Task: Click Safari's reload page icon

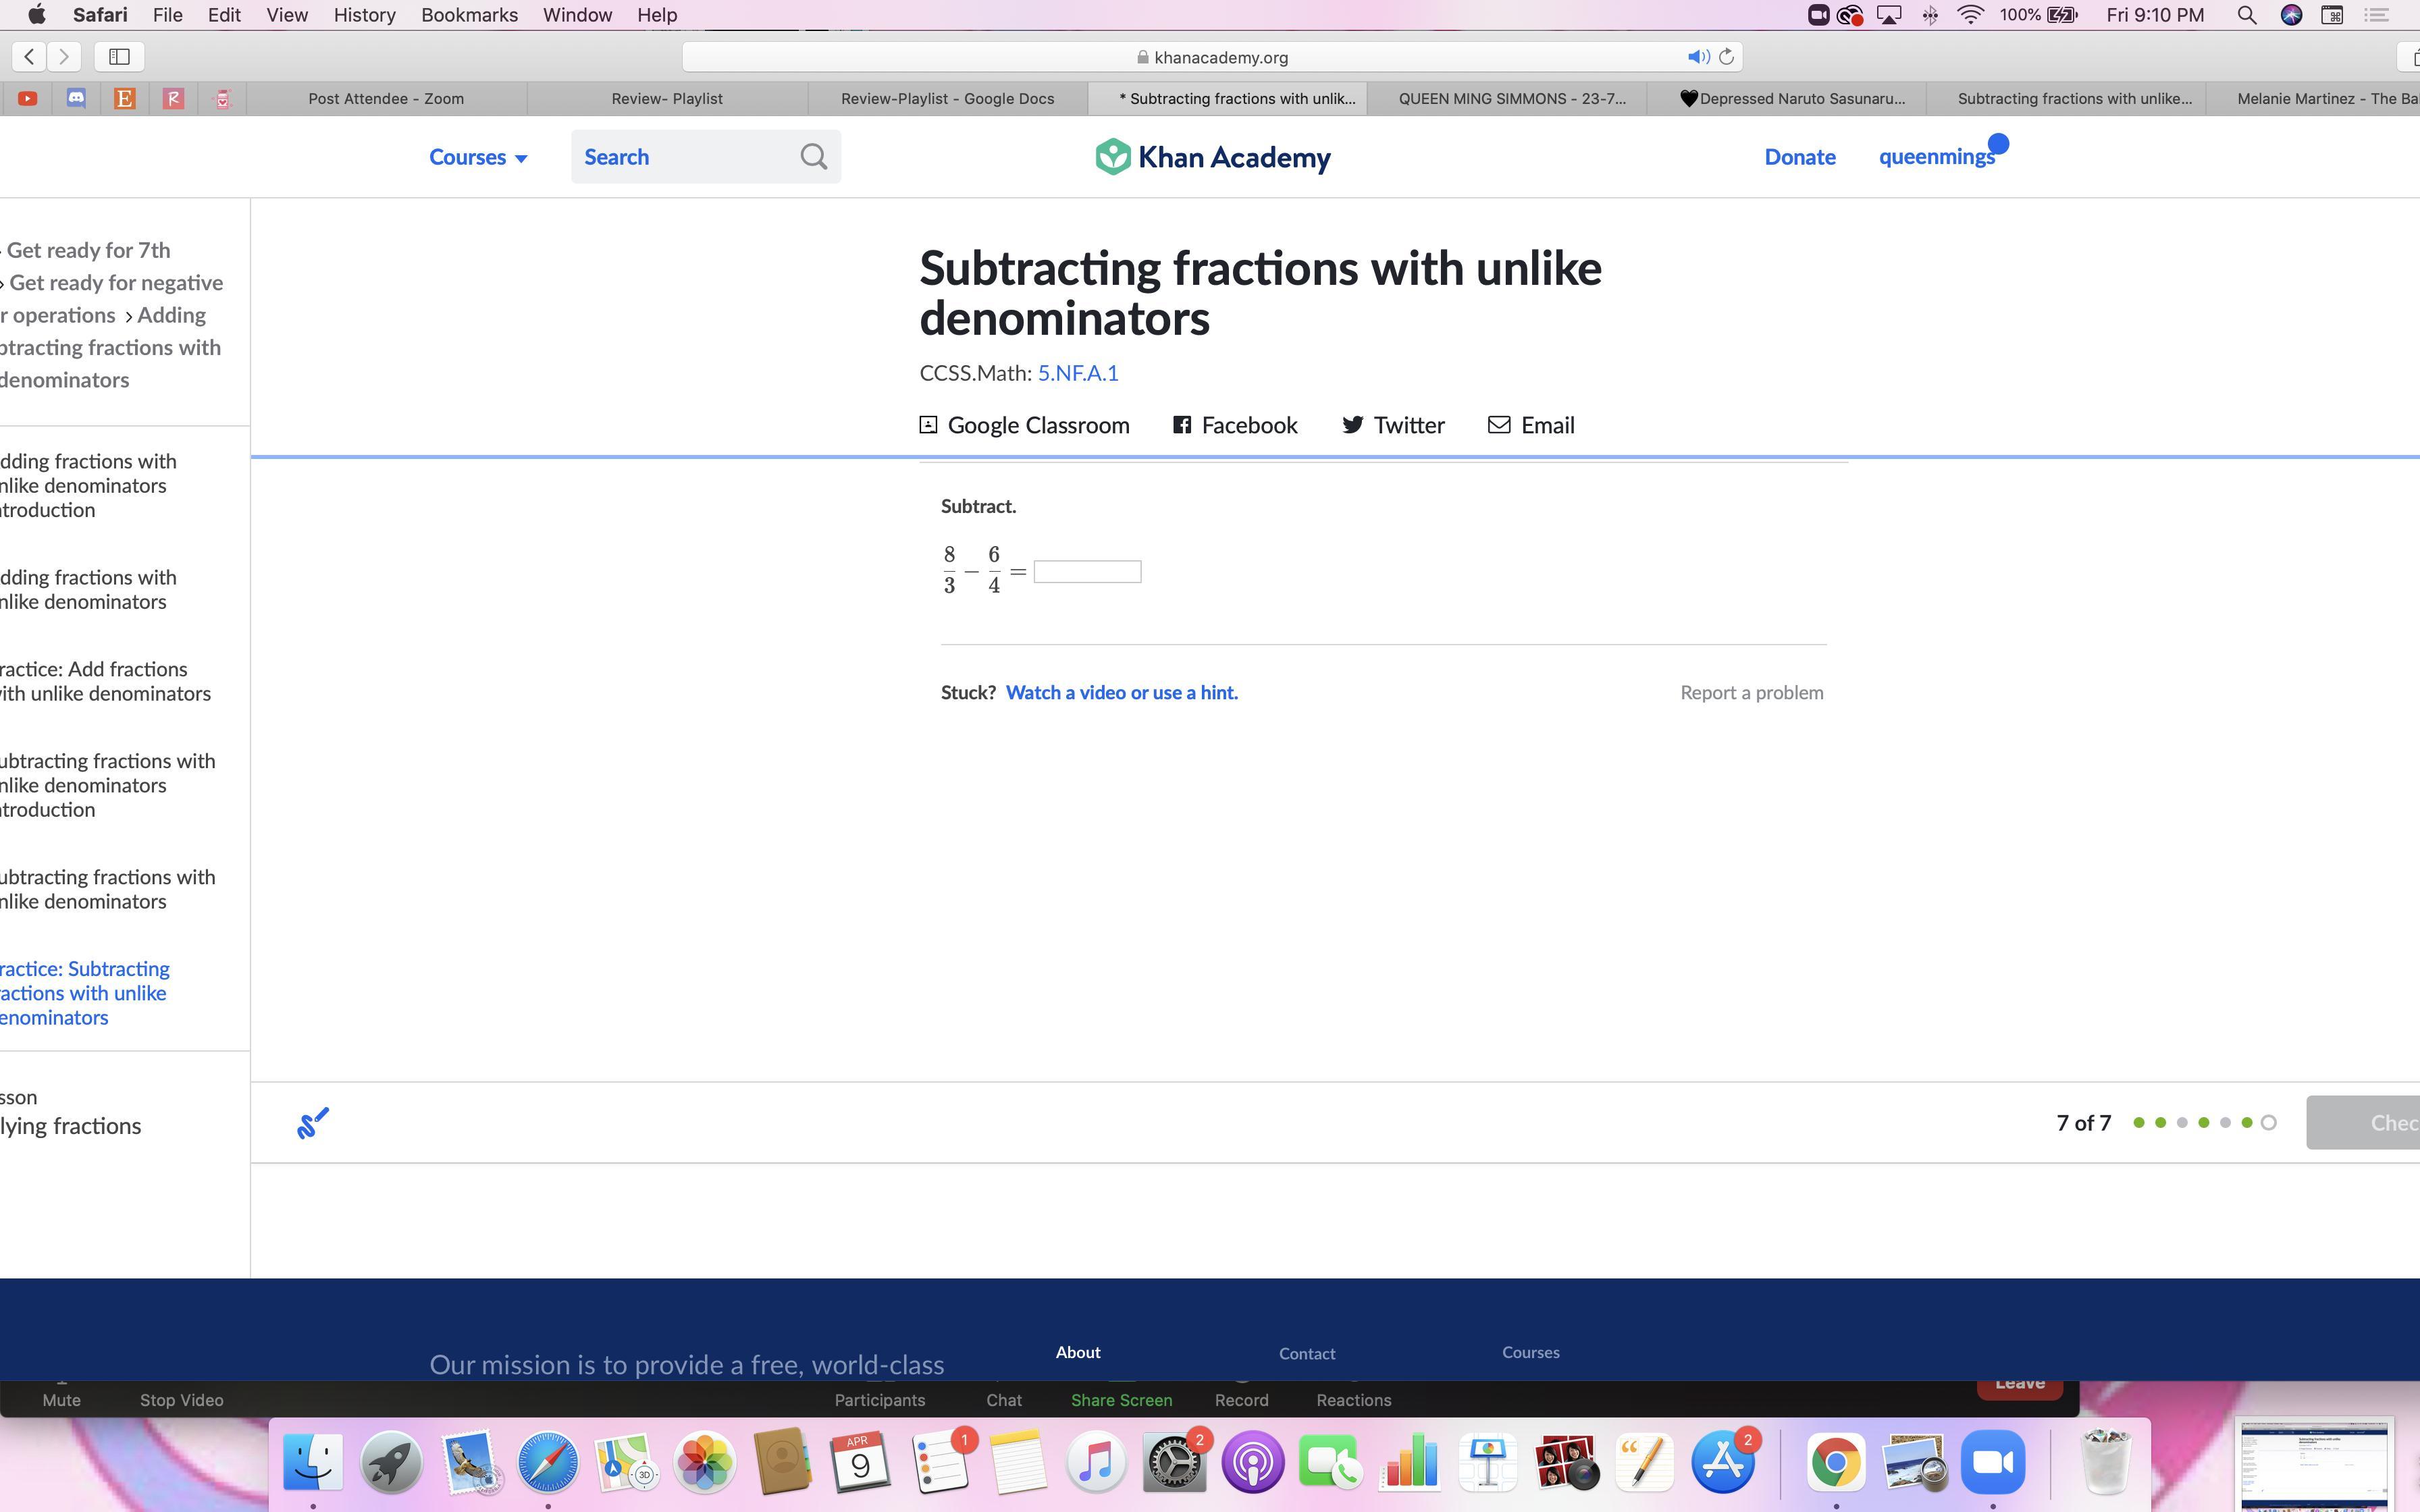Action: [x=1726, y=57]
